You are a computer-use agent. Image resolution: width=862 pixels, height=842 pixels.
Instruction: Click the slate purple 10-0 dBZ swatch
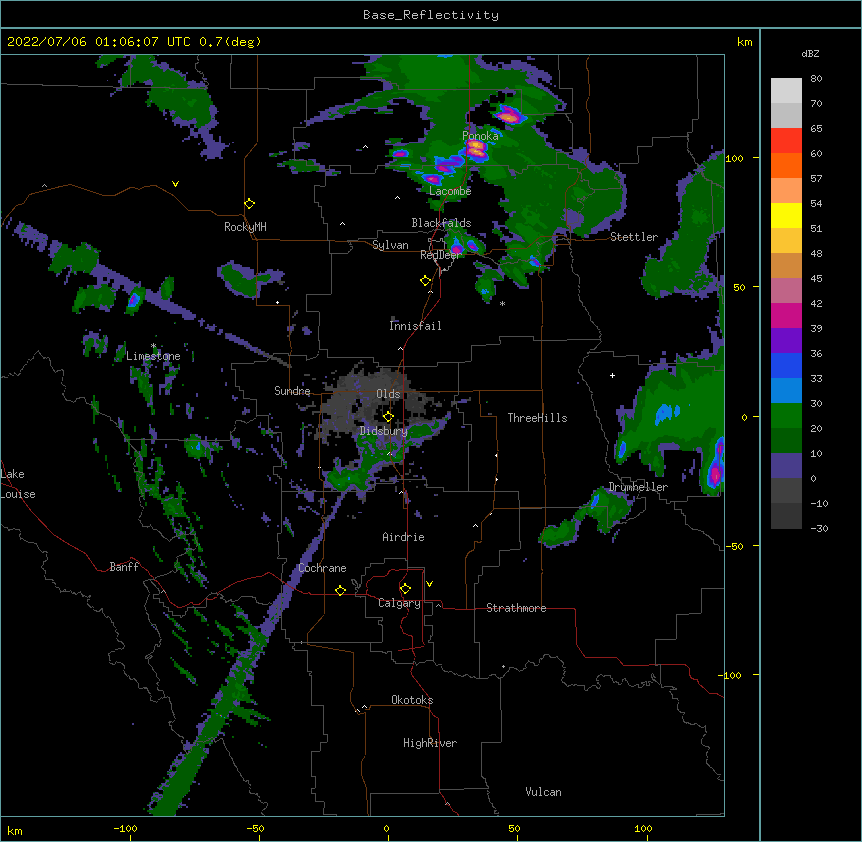(x=786, y=466)
